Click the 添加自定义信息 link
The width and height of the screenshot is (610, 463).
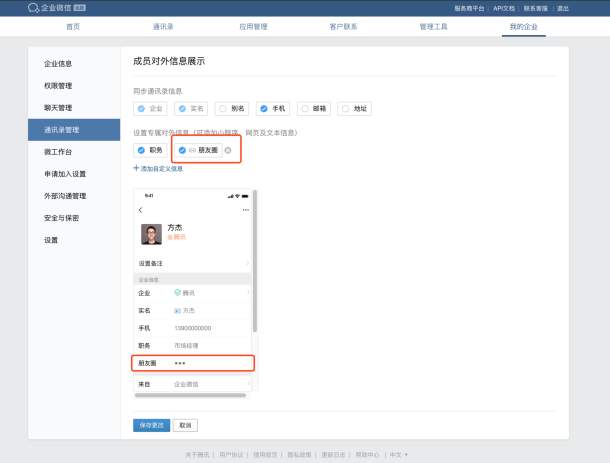(162, 168)
